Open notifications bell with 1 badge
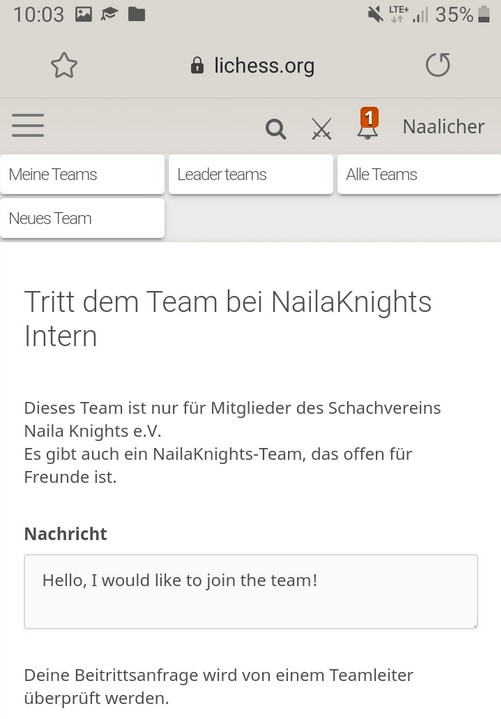This screenshot has height=719, width=501. tap(368, 123)
